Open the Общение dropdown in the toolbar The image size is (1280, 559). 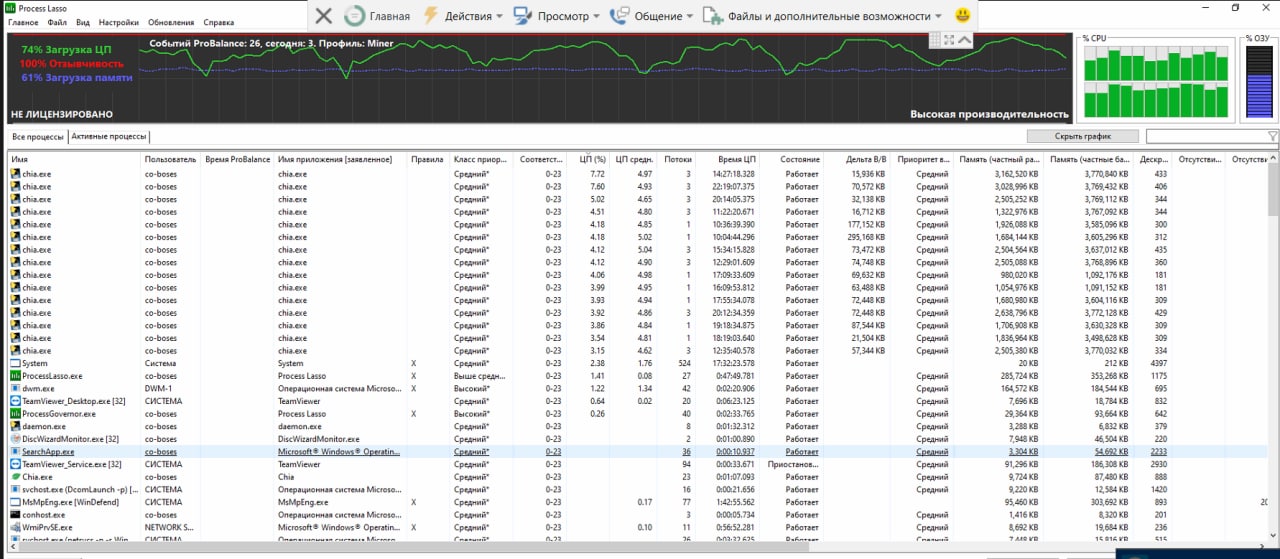(x=651, y=15)
